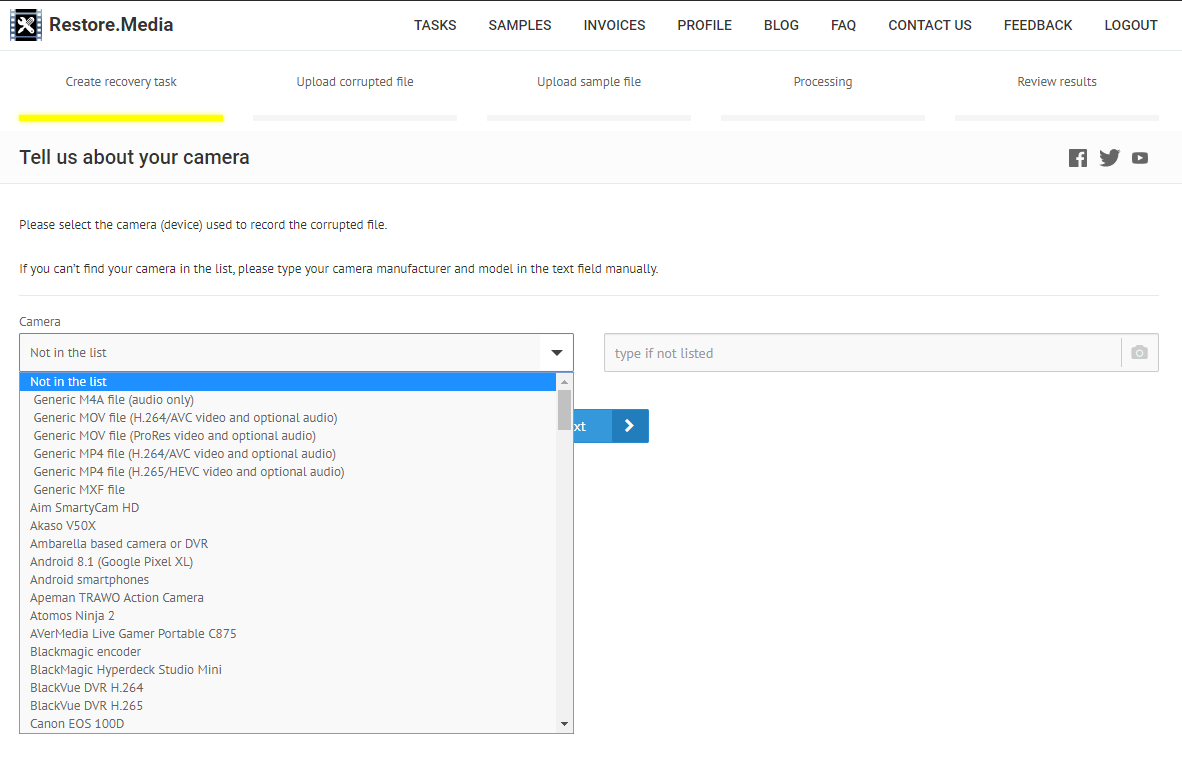Open the Twitter bird icon
The width and height of the screenshot is (1182, 757).
coord(1109,158)
